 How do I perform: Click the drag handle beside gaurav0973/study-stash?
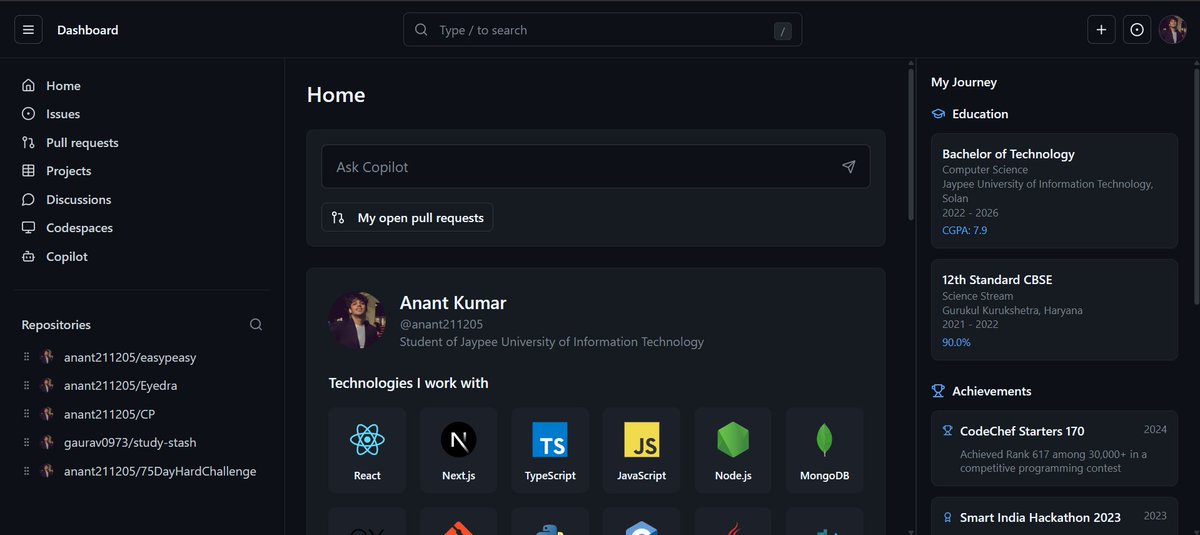27,442
